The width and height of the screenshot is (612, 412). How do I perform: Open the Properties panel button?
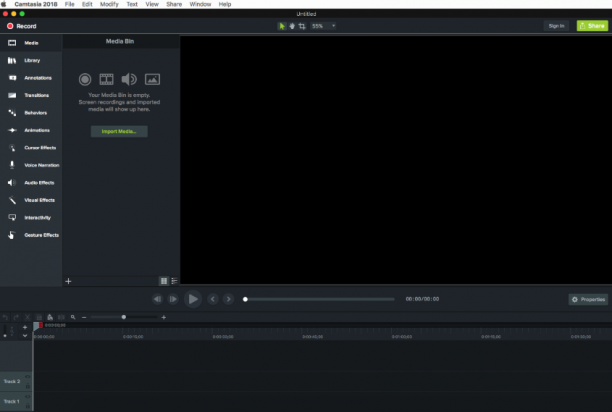click(x=588, y=300)
